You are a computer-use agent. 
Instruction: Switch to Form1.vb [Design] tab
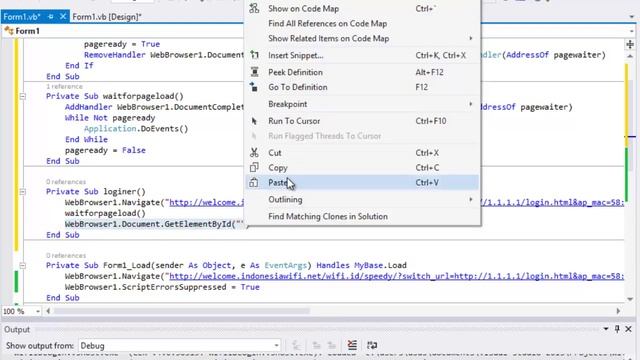(x=107, y=17)
